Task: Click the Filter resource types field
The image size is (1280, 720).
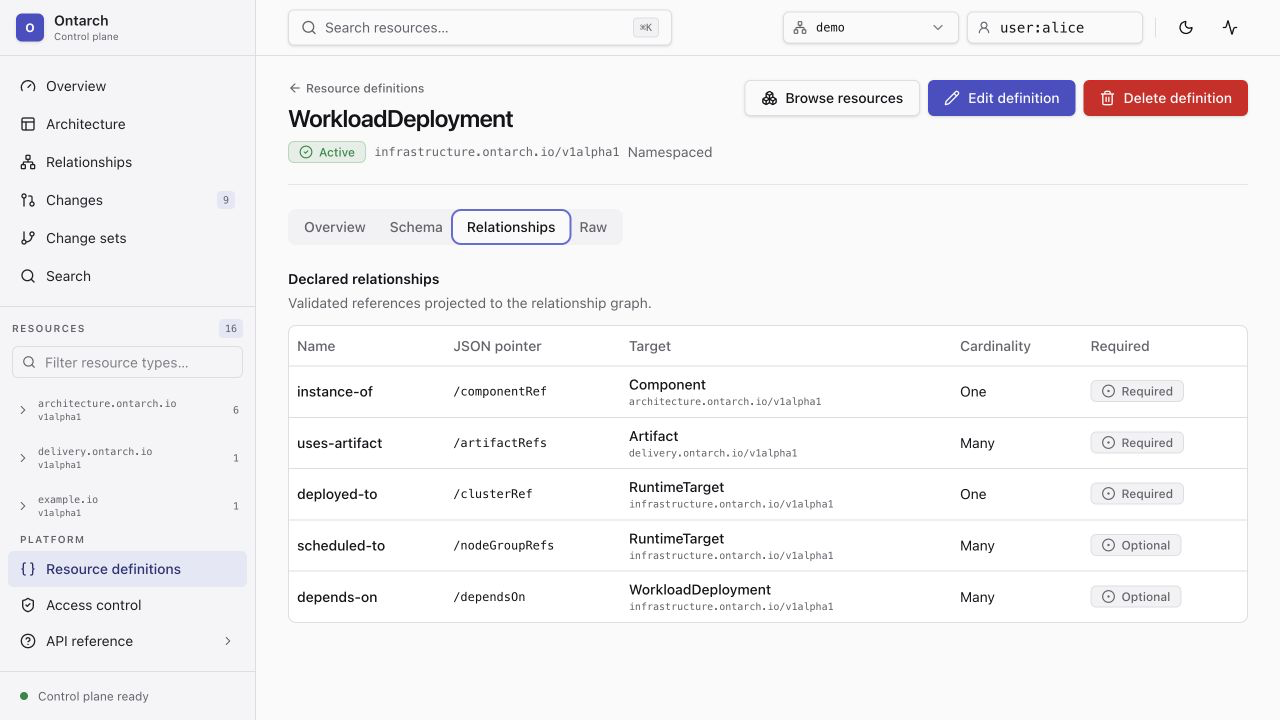Action: [x=128, y=362]
